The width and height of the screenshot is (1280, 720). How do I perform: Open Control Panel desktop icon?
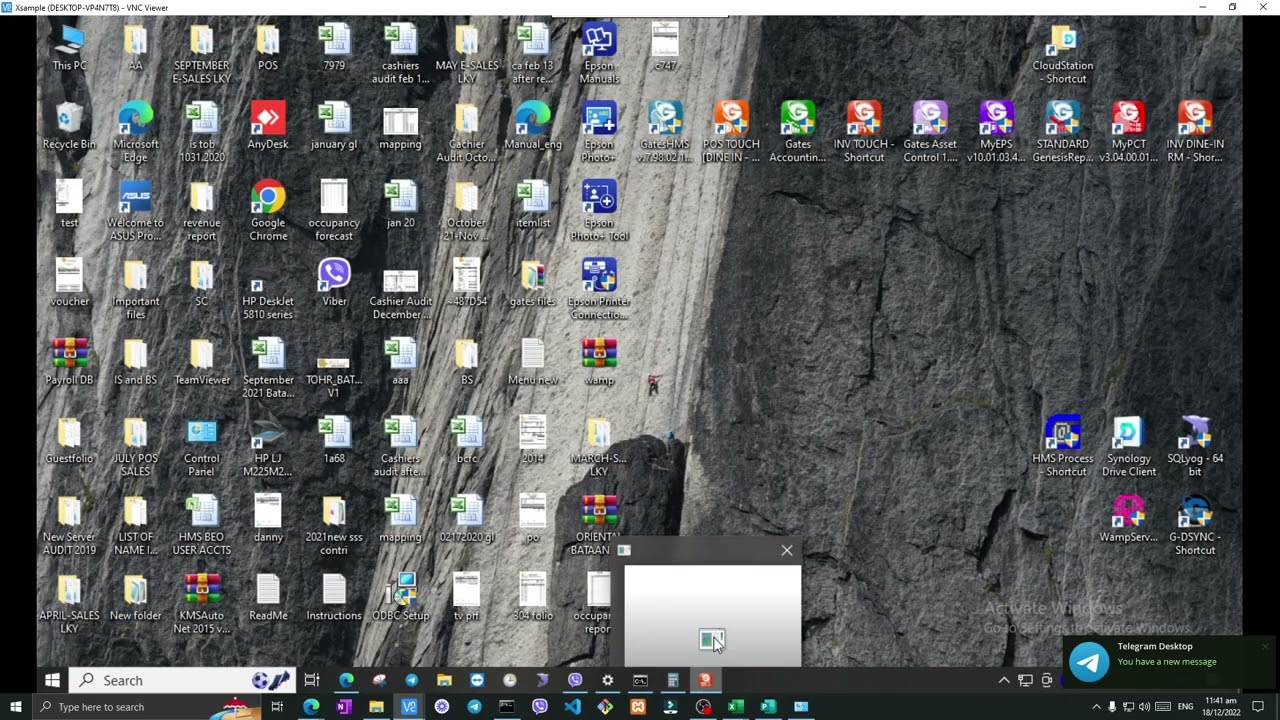click(x=202, y=447)
